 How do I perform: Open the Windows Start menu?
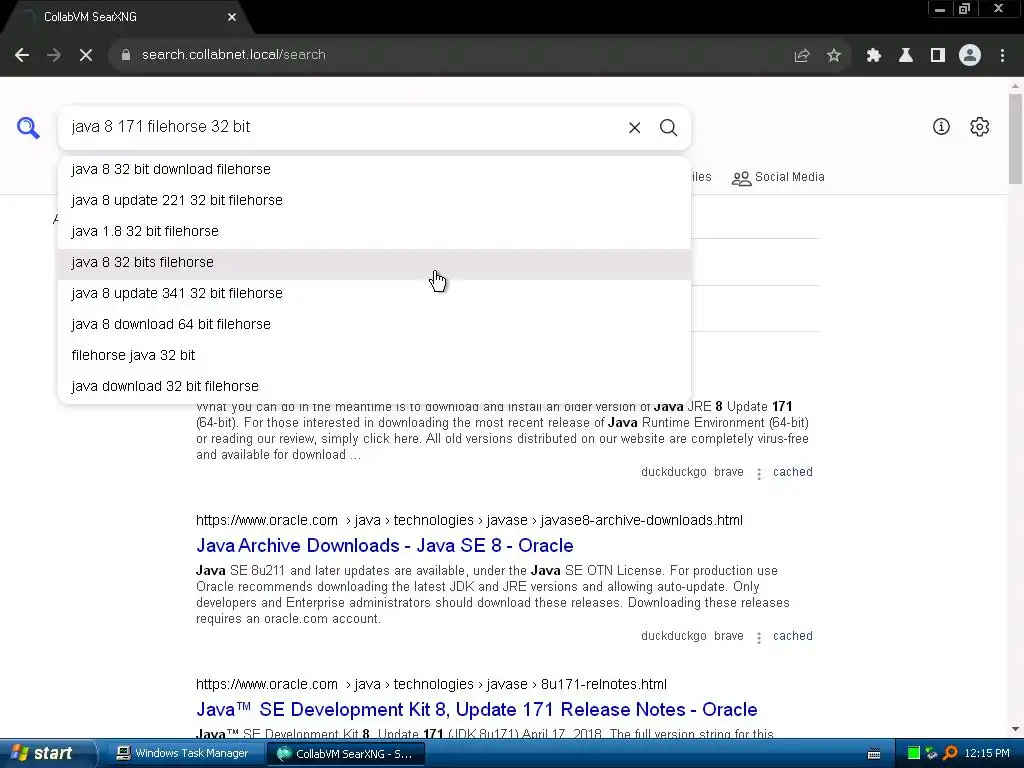point(47,754)
